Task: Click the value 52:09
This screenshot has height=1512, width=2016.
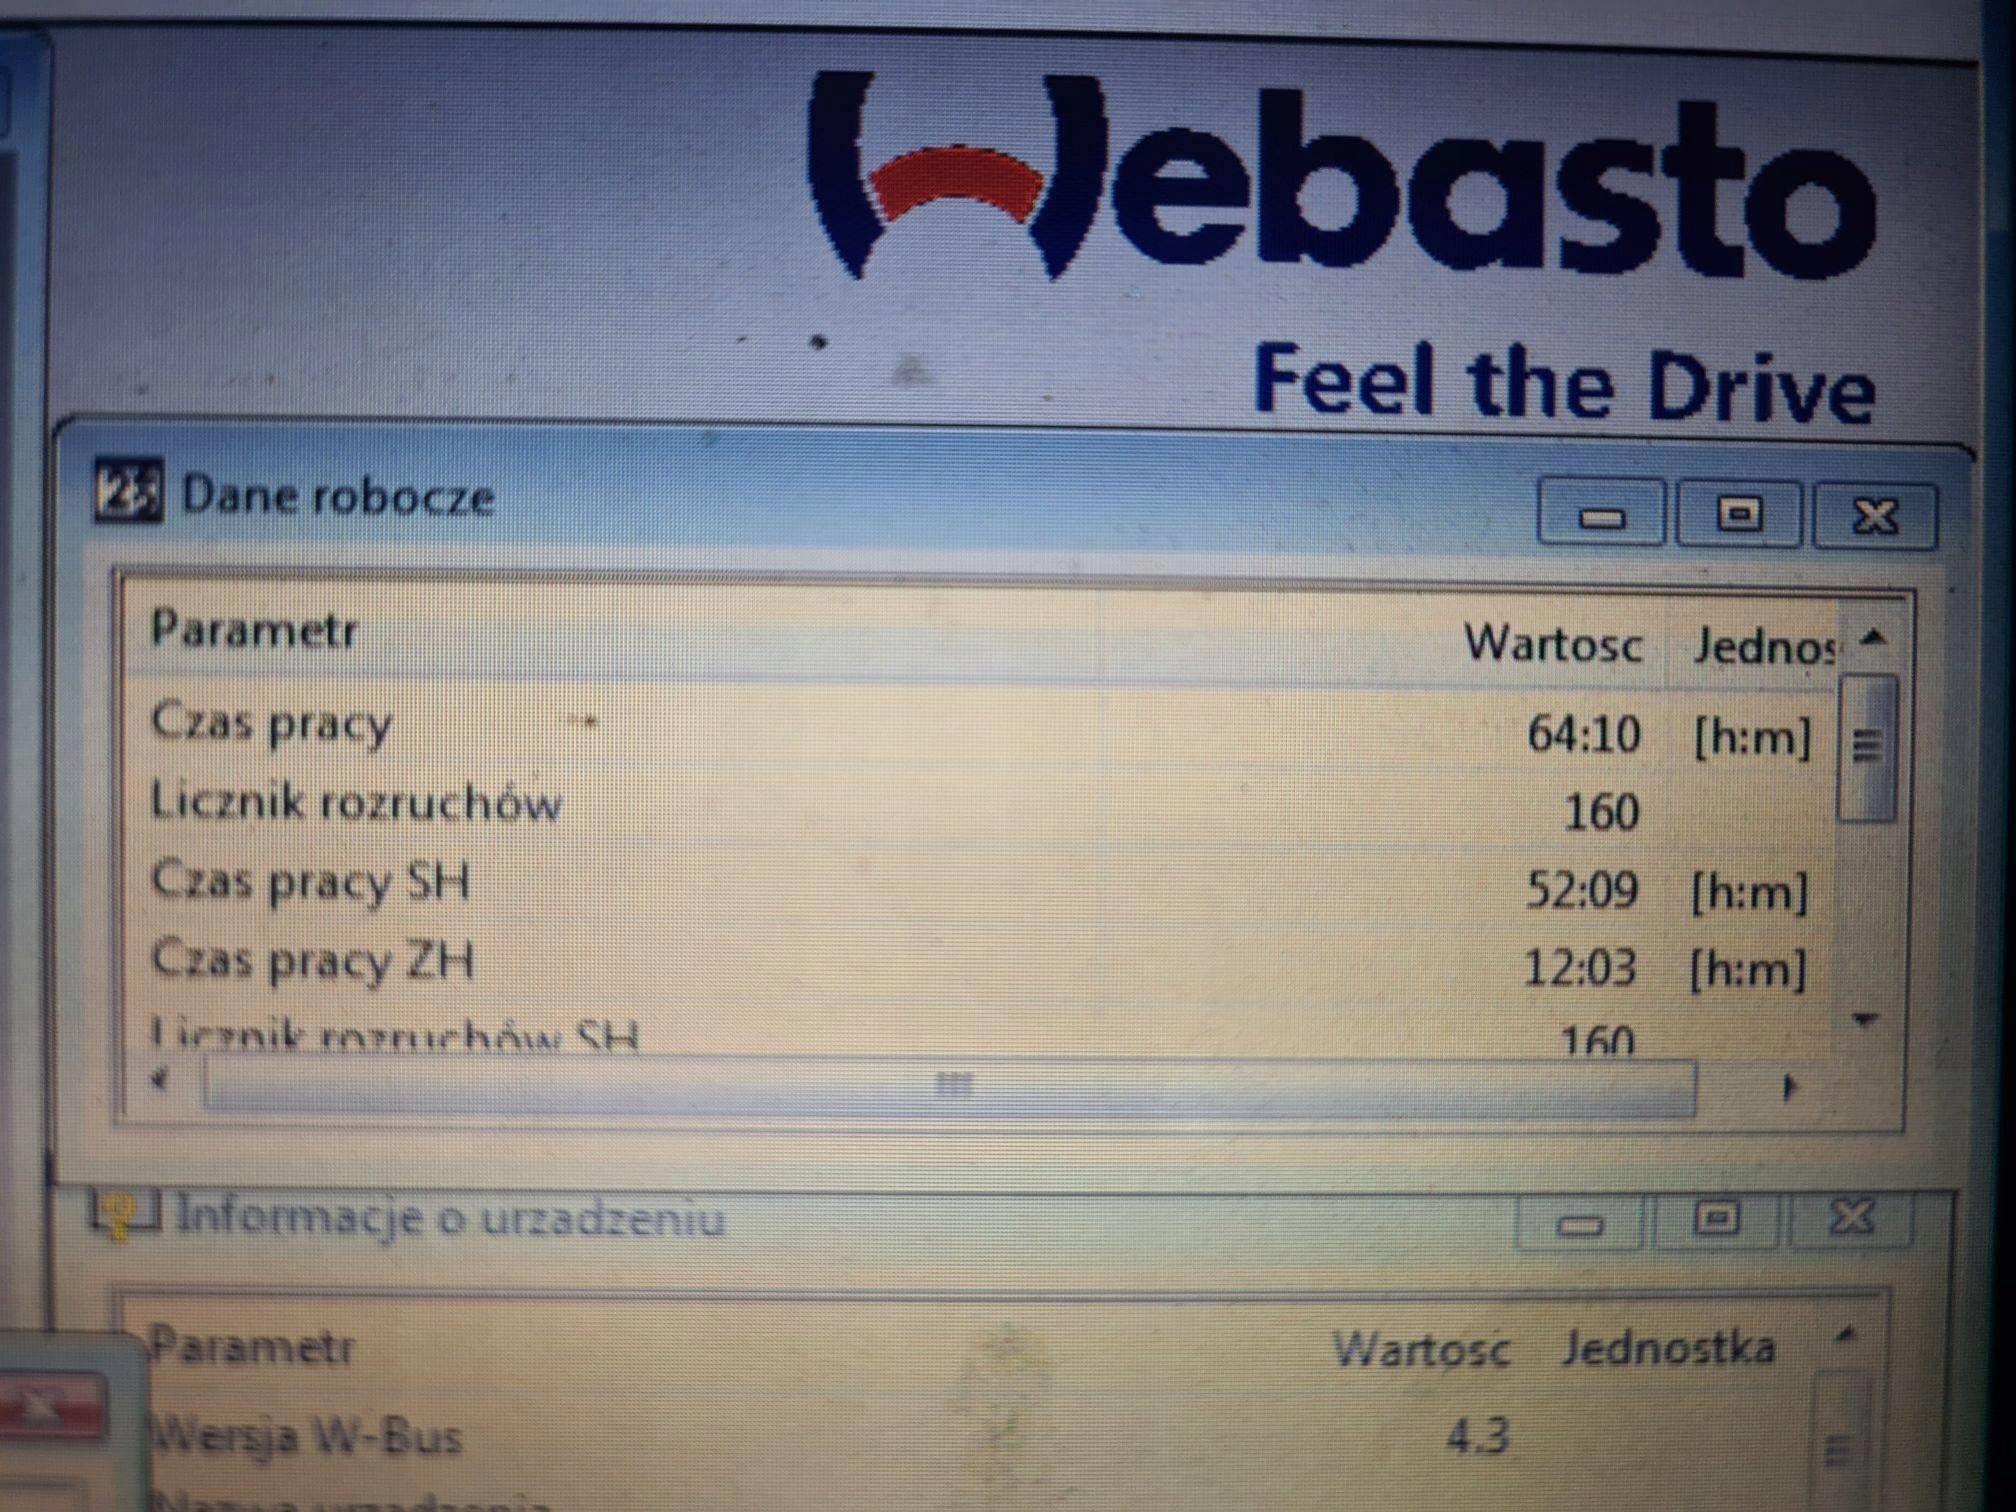Action: pyautogui.click(x=1582, y=889)
